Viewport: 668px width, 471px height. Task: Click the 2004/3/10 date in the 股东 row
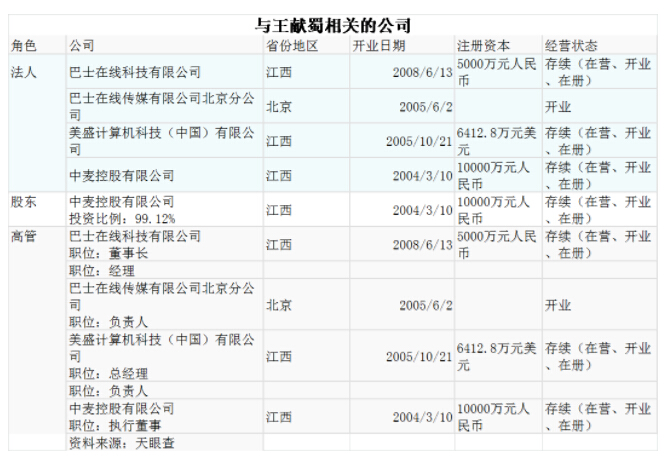(x=422, y=210)
